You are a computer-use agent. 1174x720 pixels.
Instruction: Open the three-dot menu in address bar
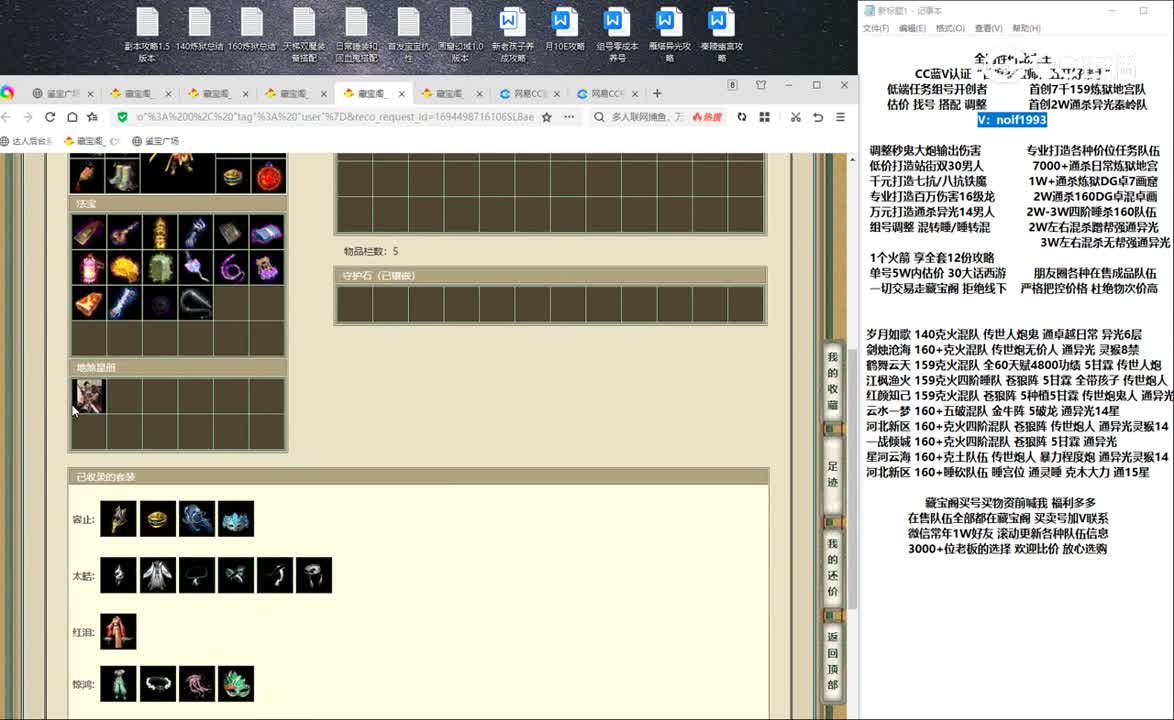coord(569,117)
